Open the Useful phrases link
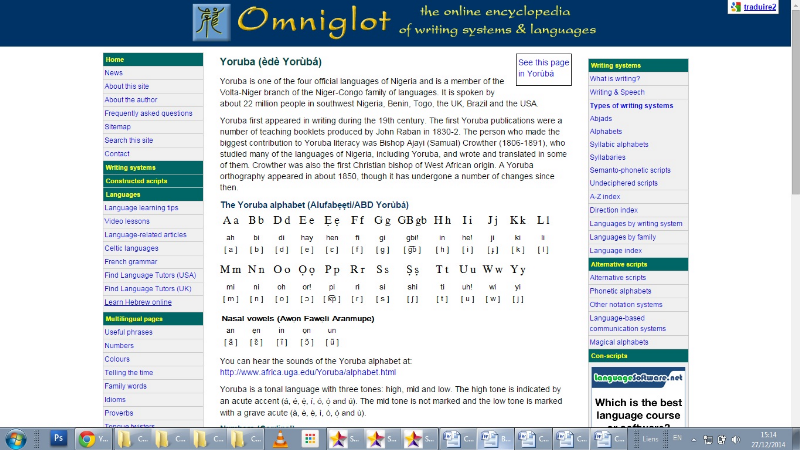 [x=128, y=332]
